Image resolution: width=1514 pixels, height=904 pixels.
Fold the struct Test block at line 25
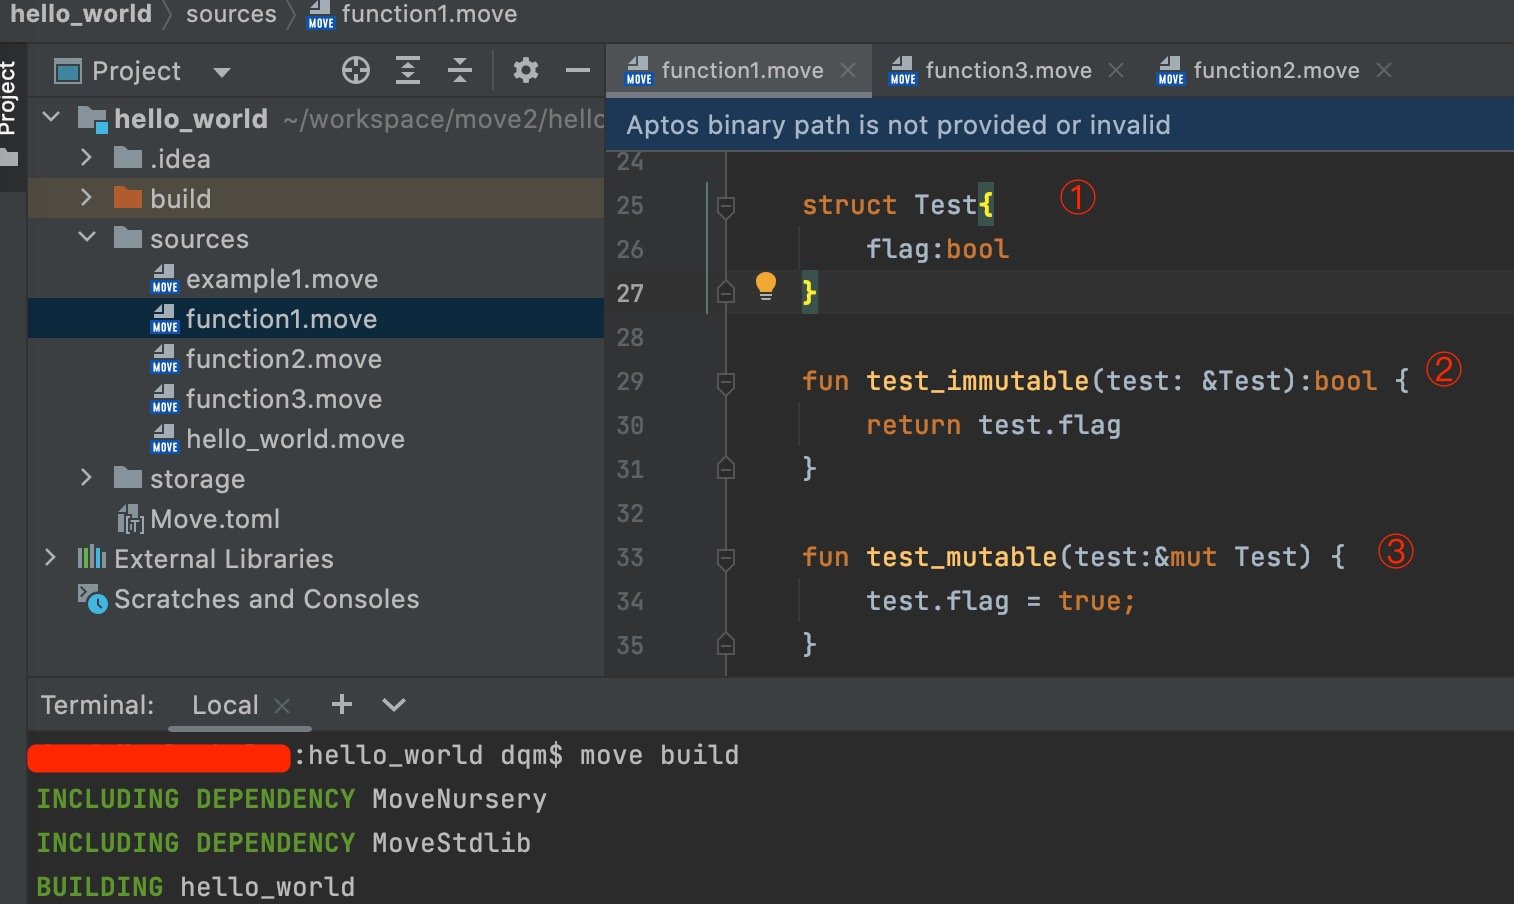pos(726,206)
